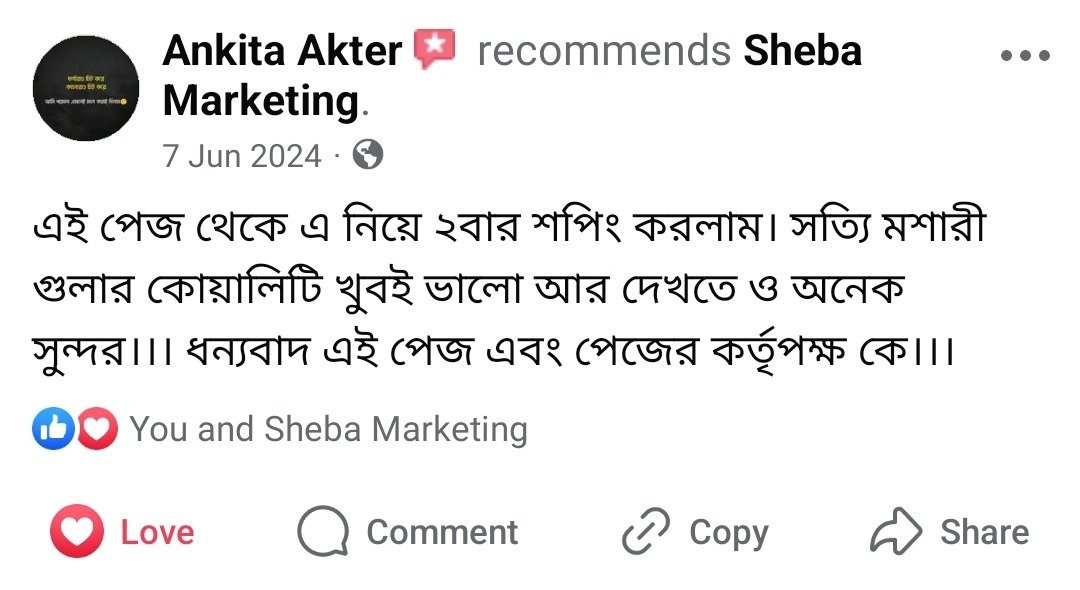The image size is (1080, 590).
Task: Click the red star recommendation badge
Action: click(x=434, y=48)
